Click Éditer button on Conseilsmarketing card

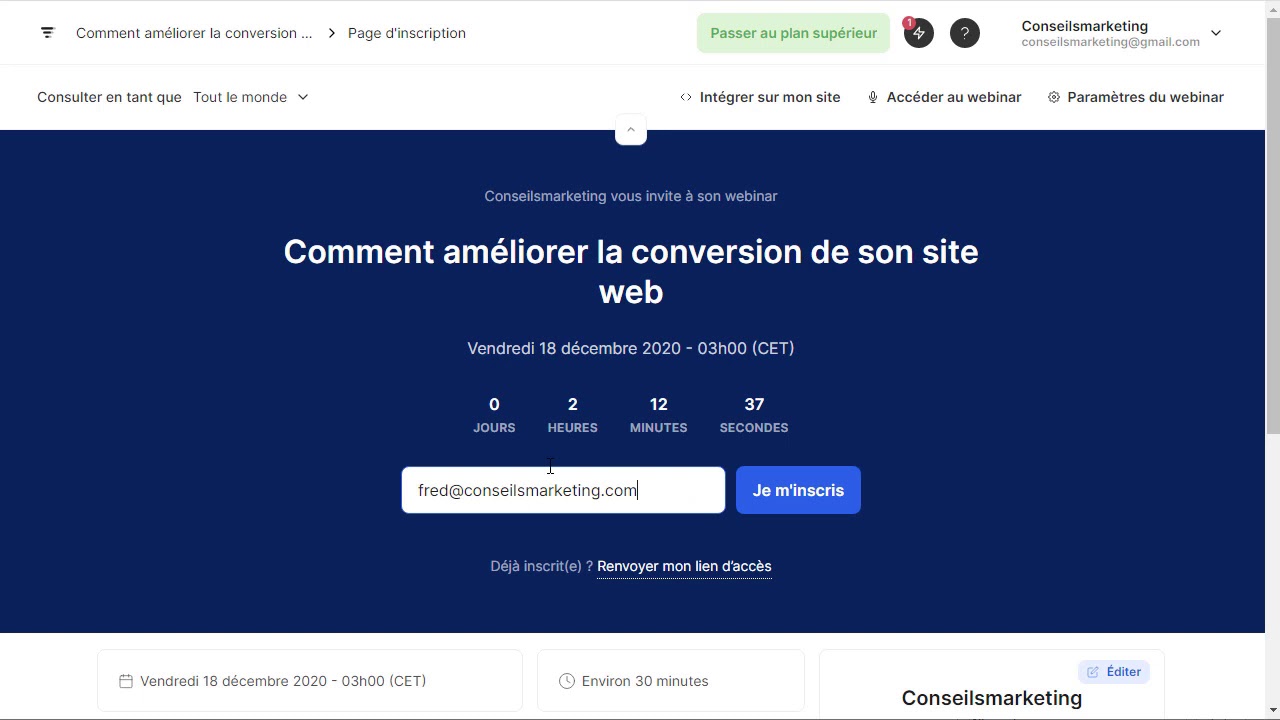[1114, 672]
